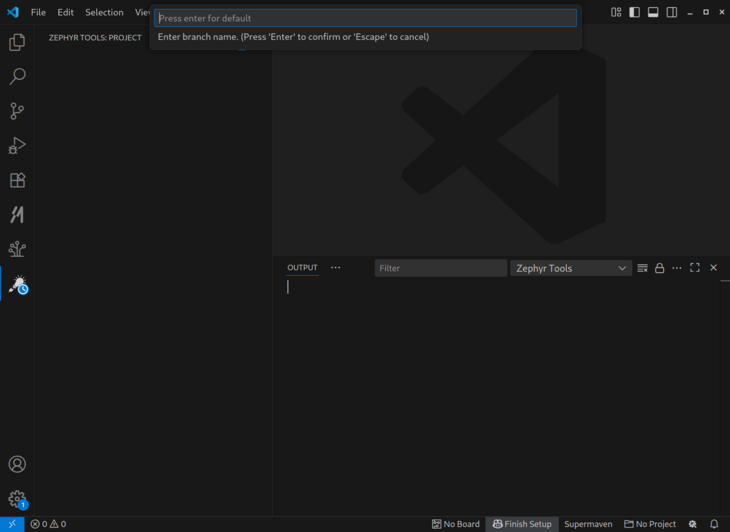
Task: Open the Edit menu
Action: tap(65, 12)
